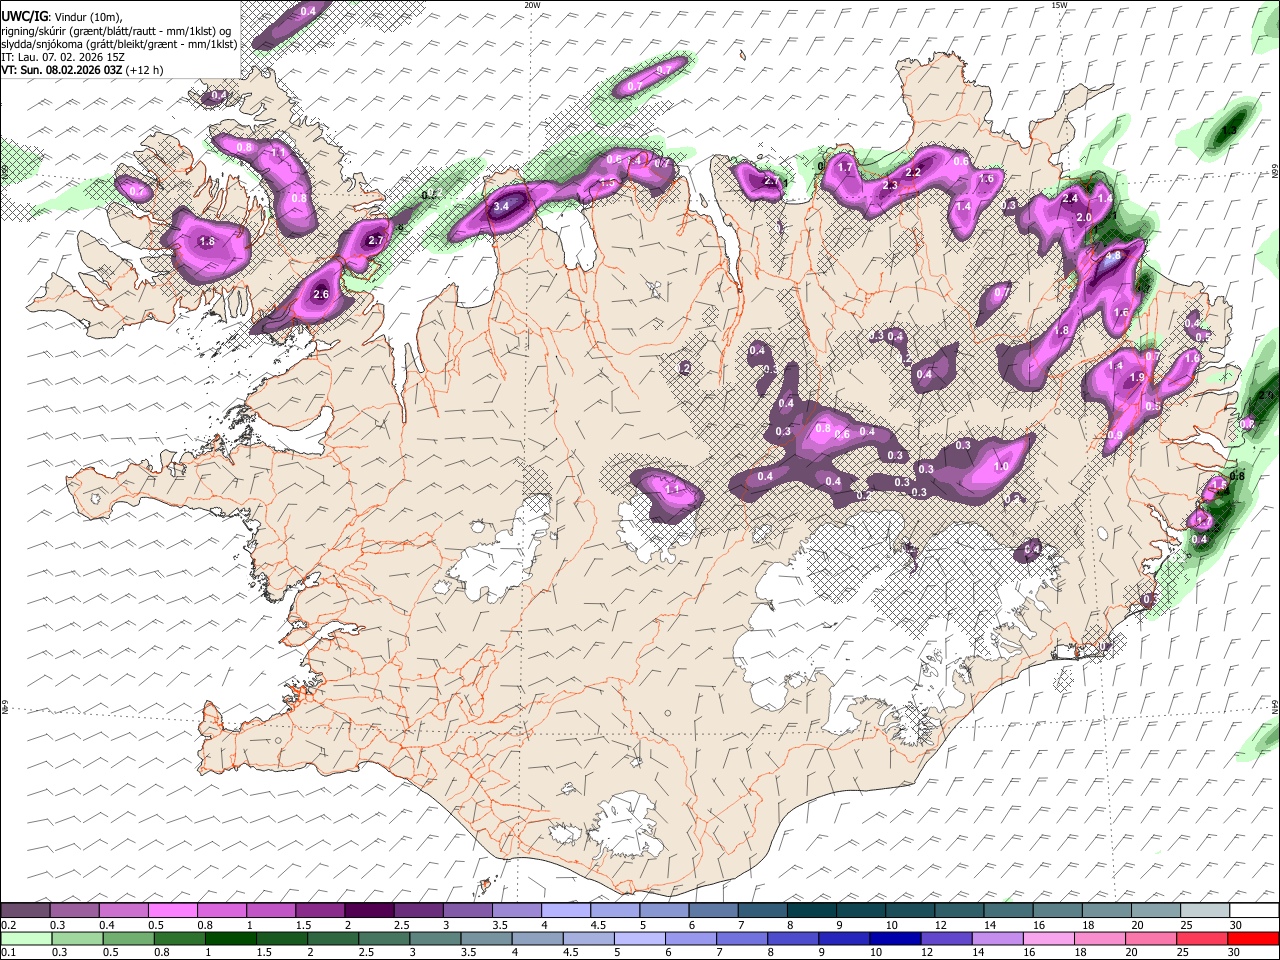Click the 3.4 snowfall value on the map
The image size is (1280, 960).
point(502,205)
